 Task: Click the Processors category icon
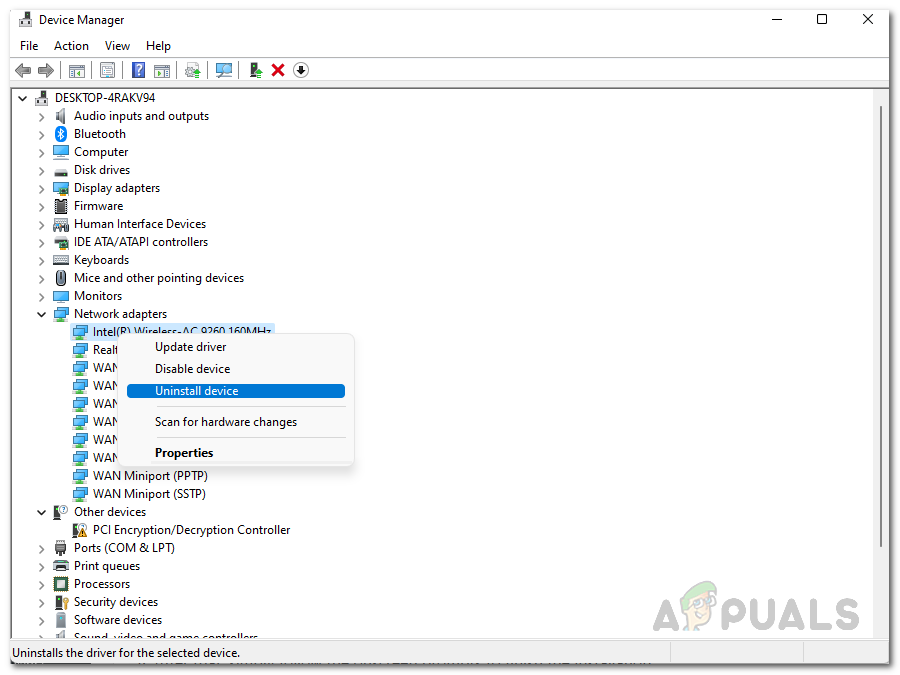click(x=61, y=584)
